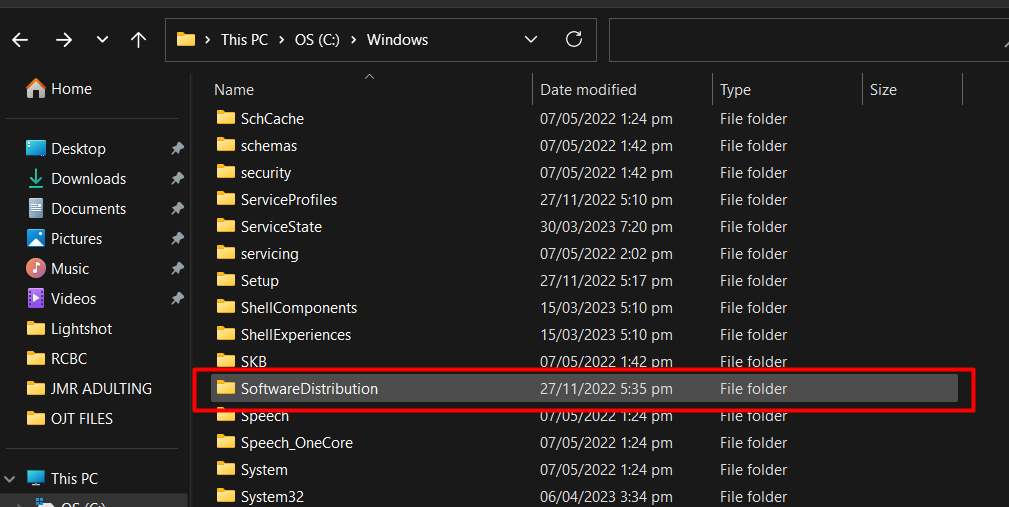Click the Videos film icon in sidebar

click(x=35, y=299)
